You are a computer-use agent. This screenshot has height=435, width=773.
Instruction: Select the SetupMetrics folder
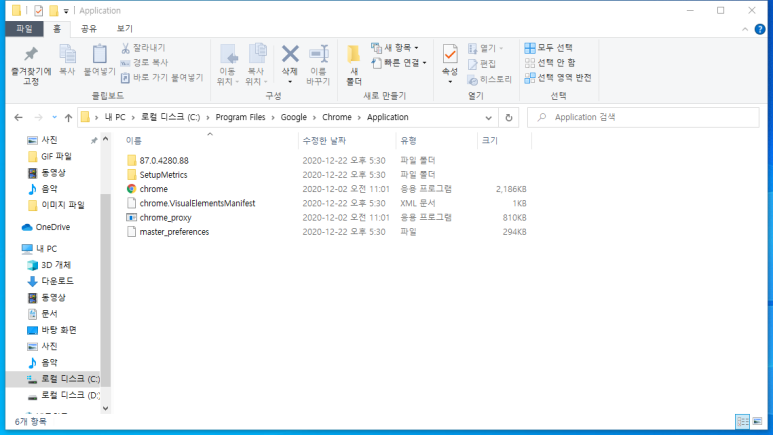coord(163,175)
